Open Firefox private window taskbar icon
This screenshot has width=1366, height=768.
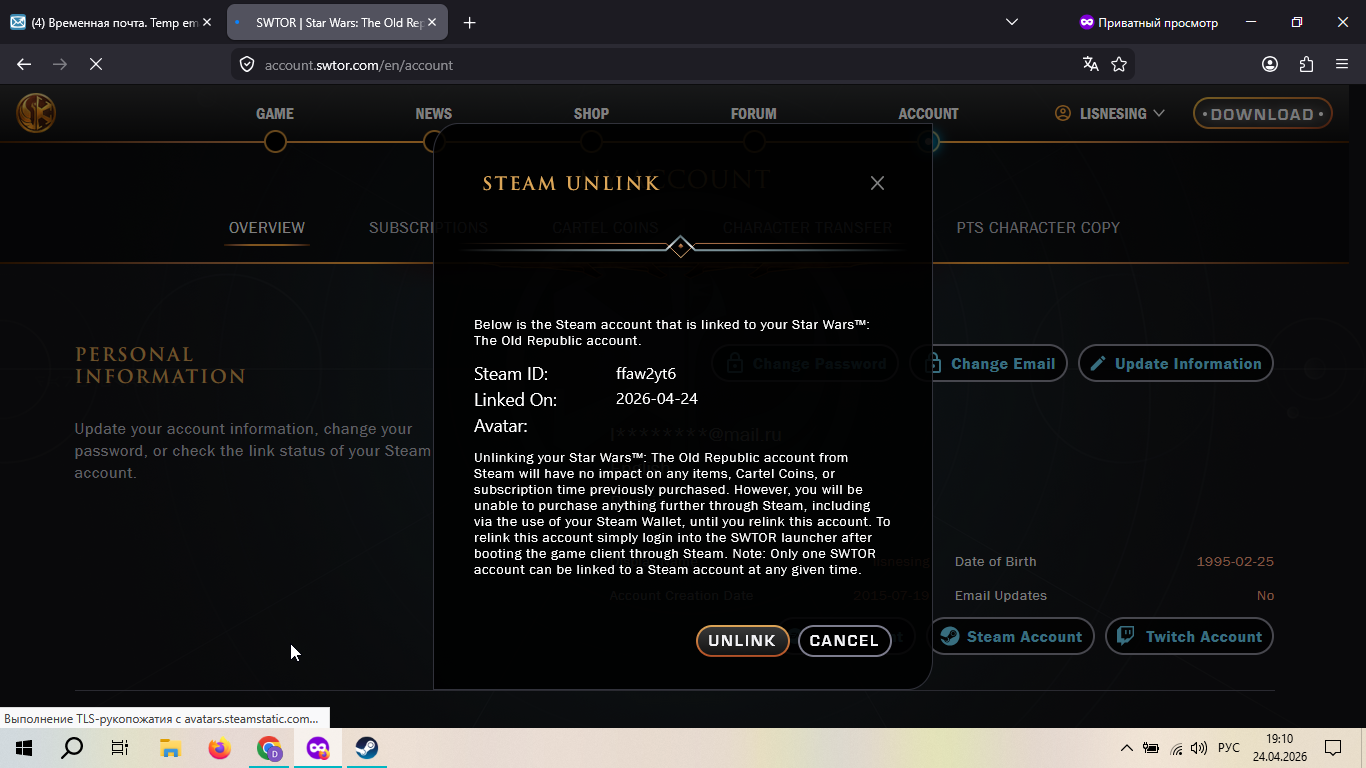click(318, 748)
